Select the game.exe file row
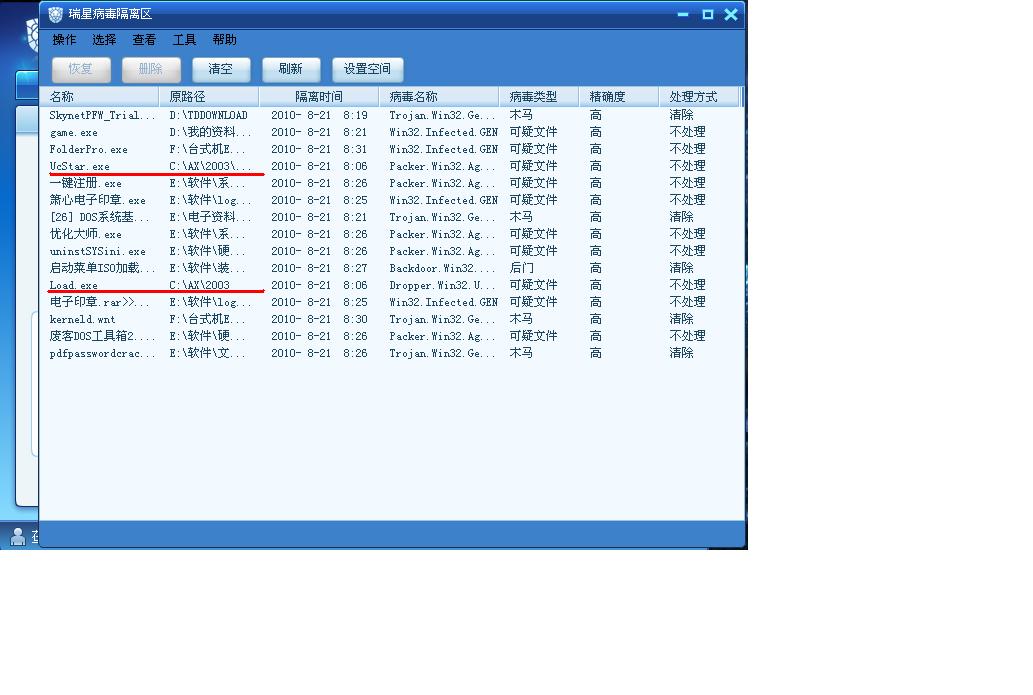The image size is (1033, 695). tap(391, 132)
